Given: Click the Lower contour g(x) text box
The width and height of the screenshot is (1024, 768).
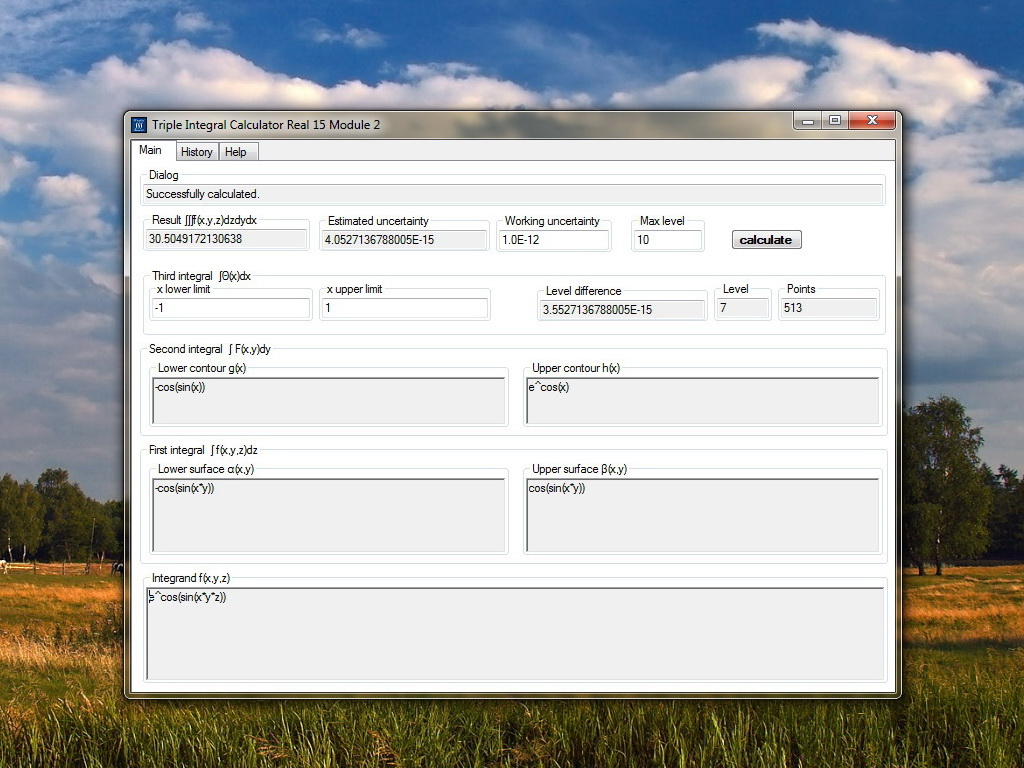Looking at the screenshot, I should point(328,401).
